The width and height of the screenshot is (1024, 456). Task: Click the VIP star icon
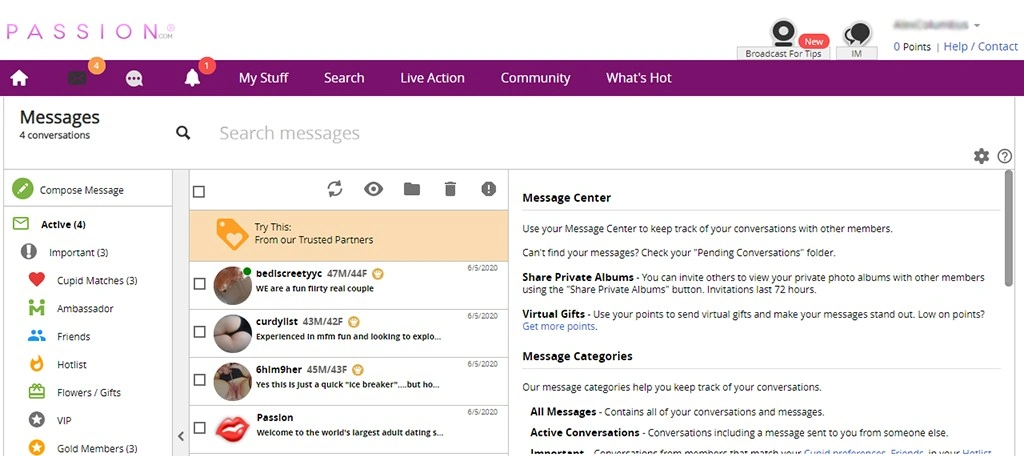pyautogui.click(x=37, y=420)
